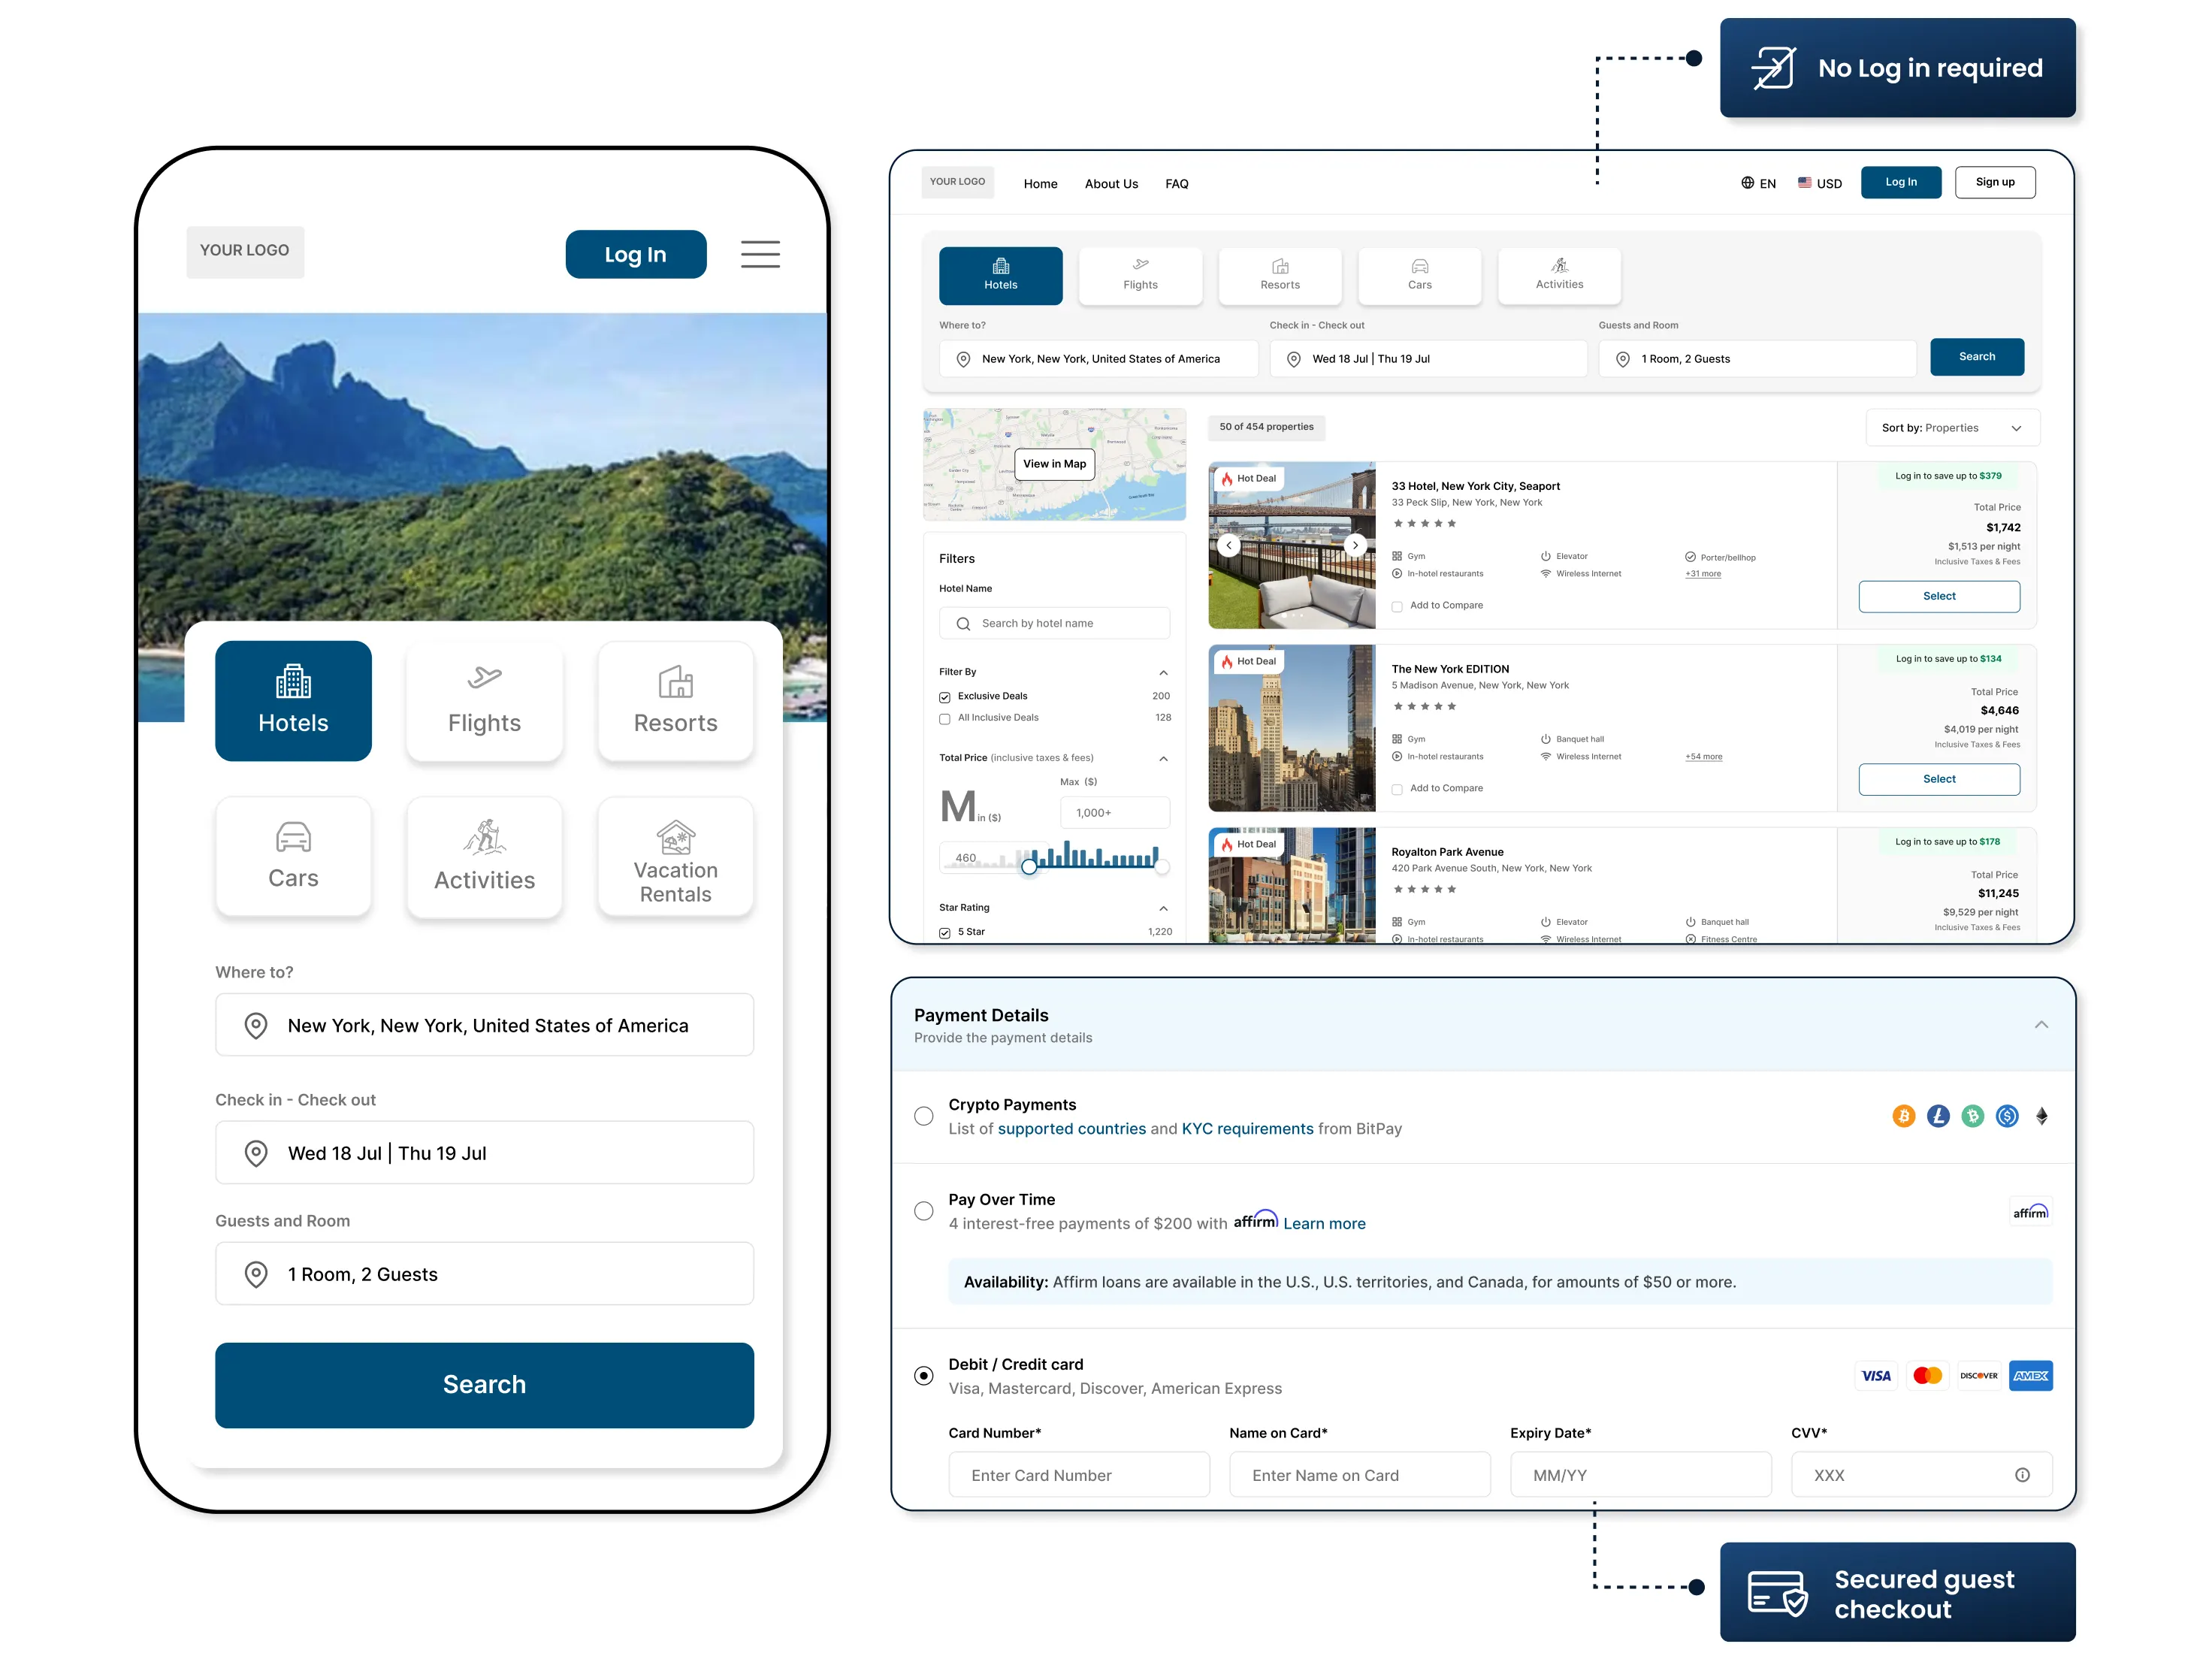Viewport: 2212px width, 1659px height.
Task: Click the Hot Deal badge on 33 Hotel
Action: point(1249,479)
